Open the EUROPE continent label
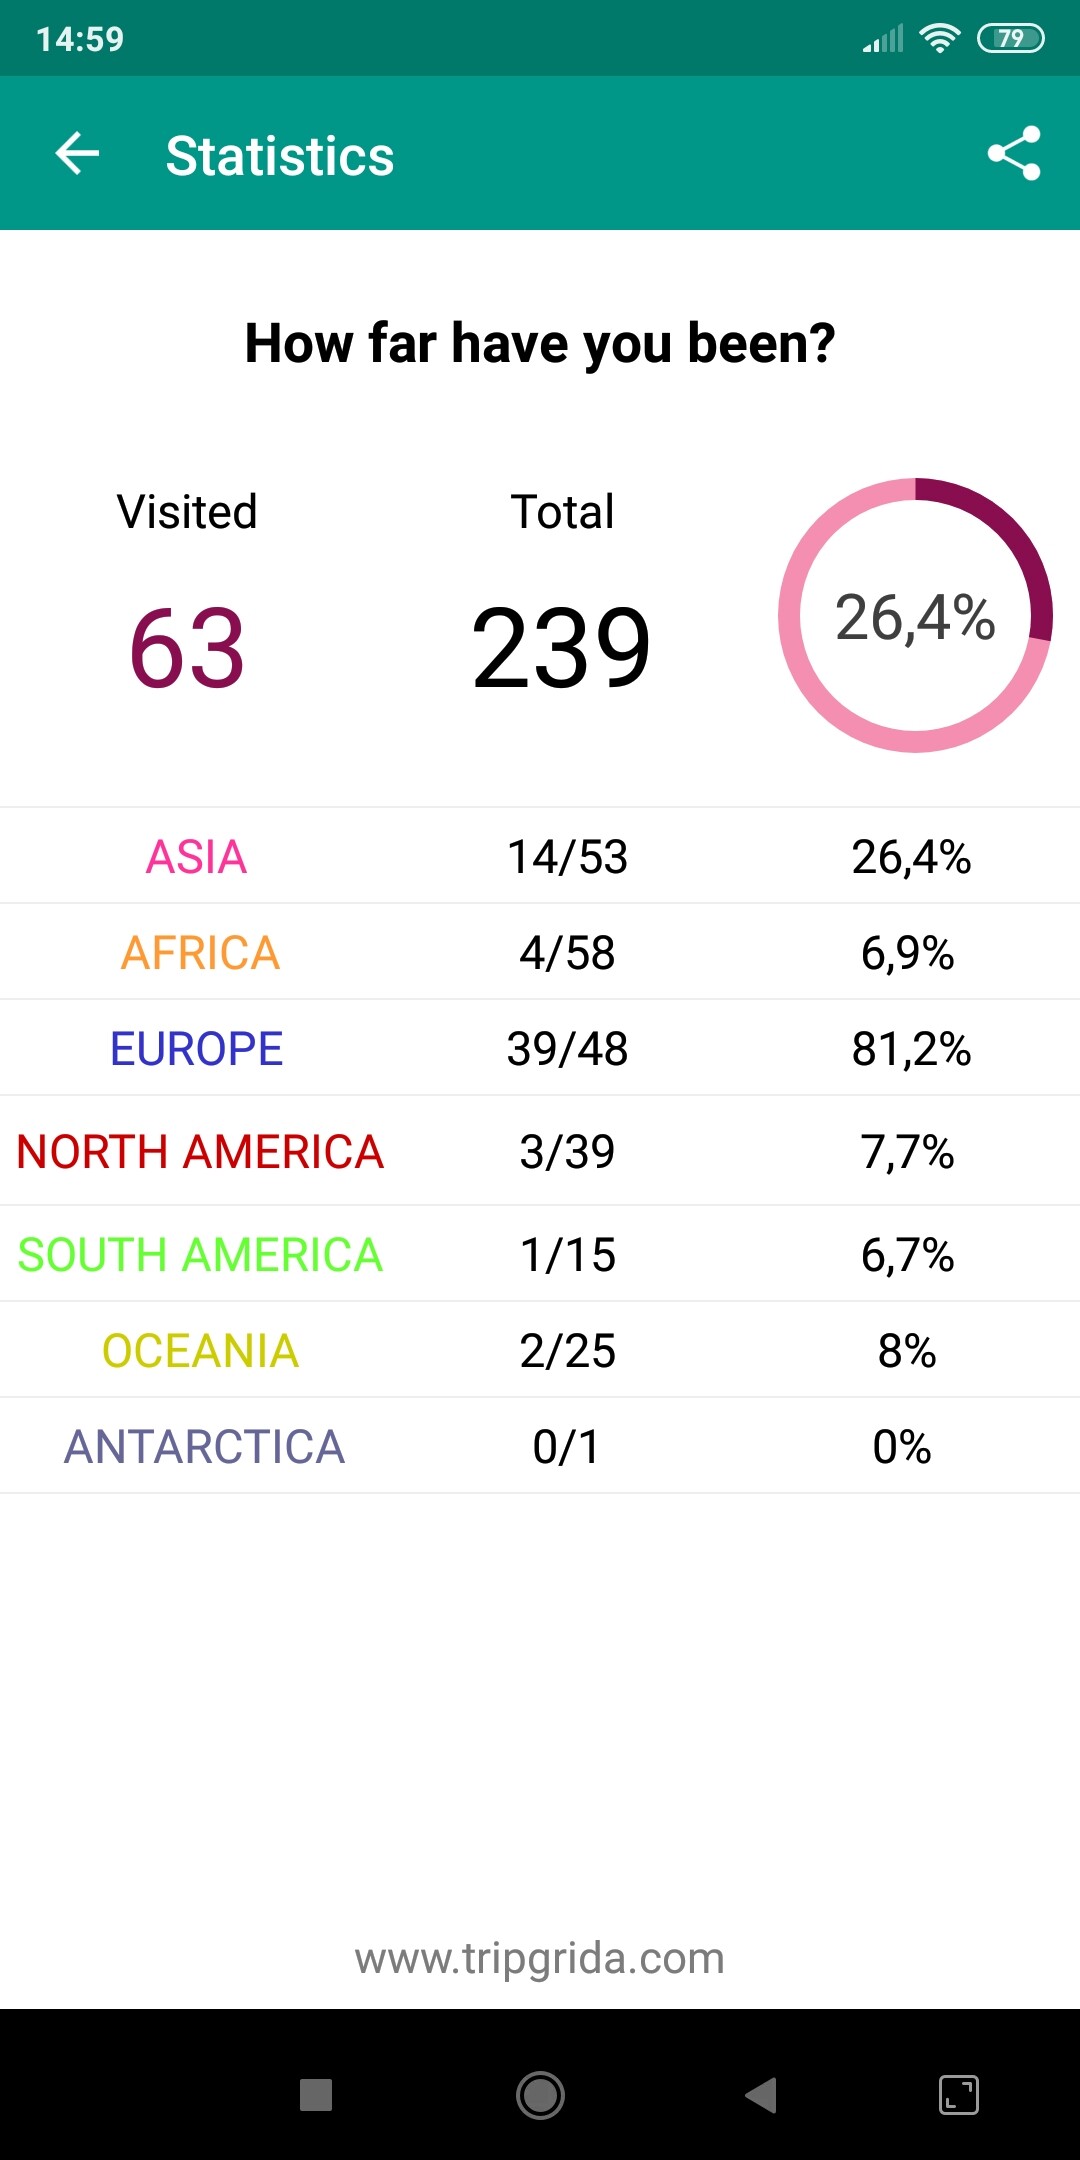 [197, 1048]
